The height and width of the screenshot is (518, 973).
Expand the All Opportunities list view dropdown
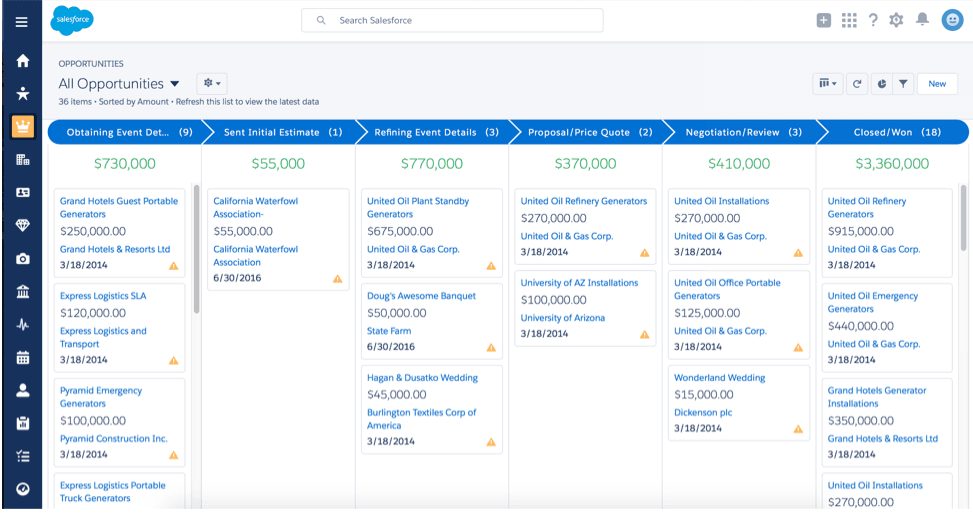pyautogui.click(x=175, y=84)
